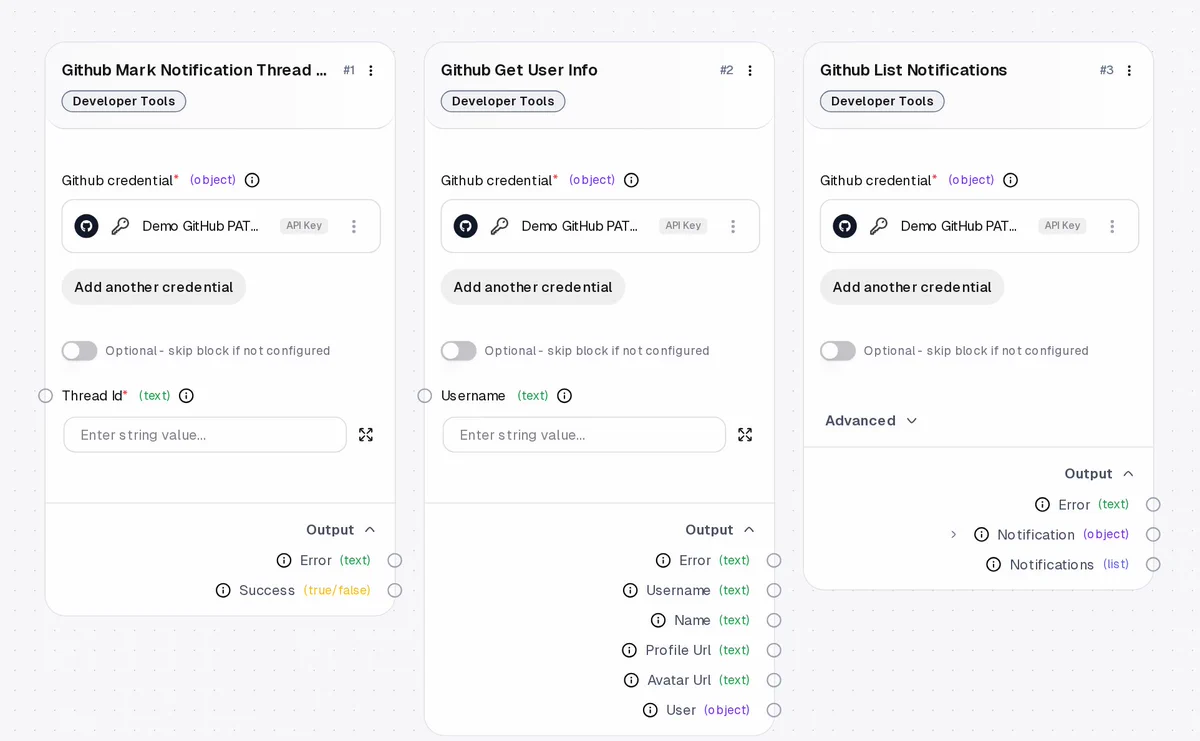Focus the Thread Id string input field

click(x=205, y=435)
